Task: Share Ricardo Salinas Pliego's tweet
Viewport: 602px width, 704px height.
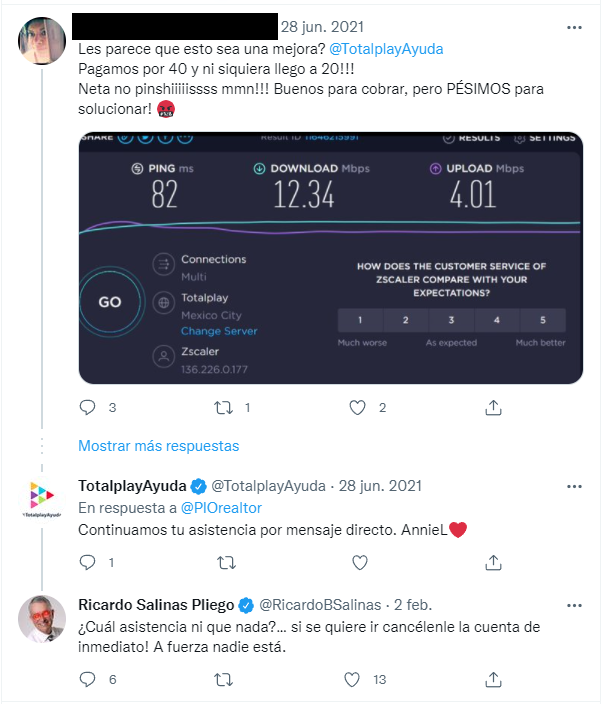Action: [x=492, y=679]
